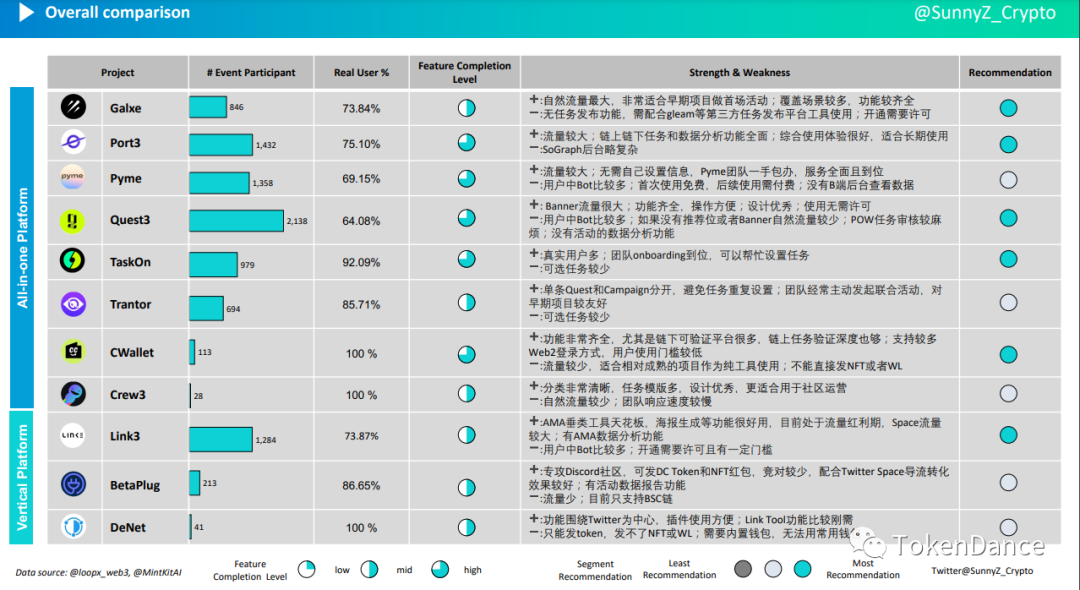Screen dimensions: 1080x590
Task: Select Trantor's feature completion pie icon
Action: 466,302
